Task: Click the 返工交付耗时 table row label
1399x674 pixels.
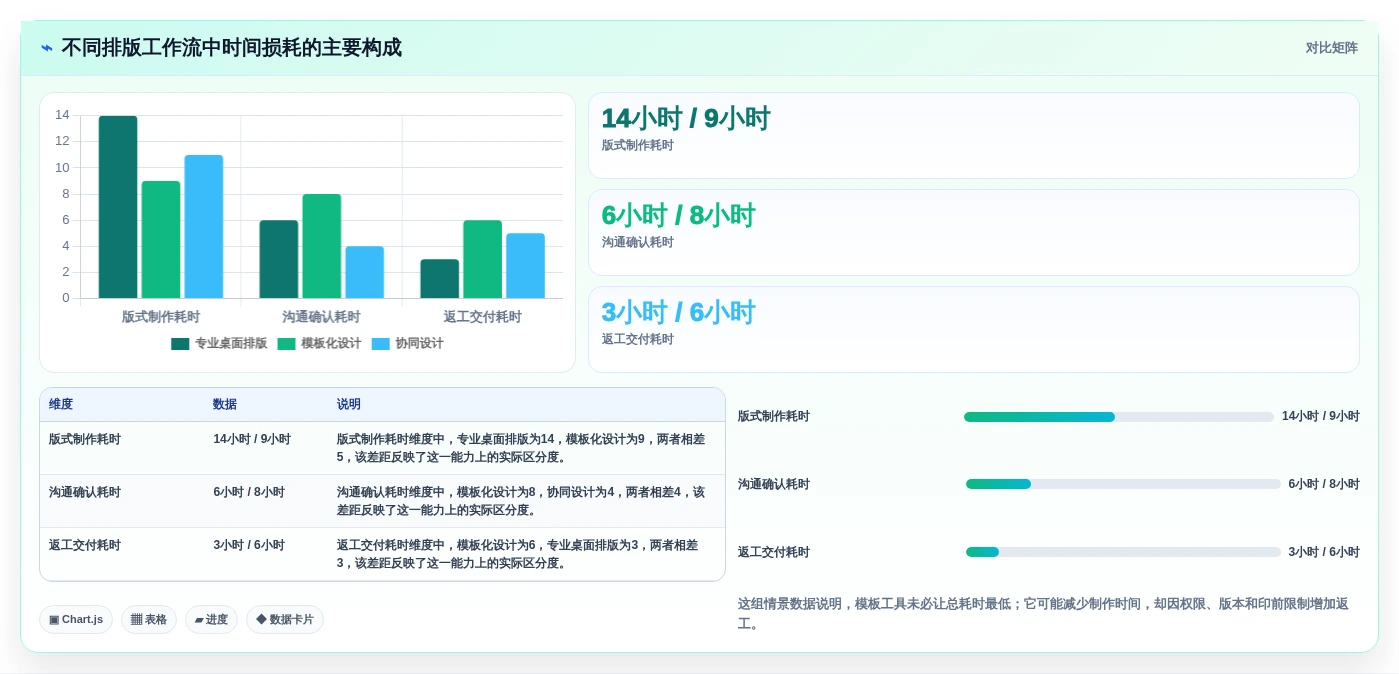Action: tap(85, 545)
